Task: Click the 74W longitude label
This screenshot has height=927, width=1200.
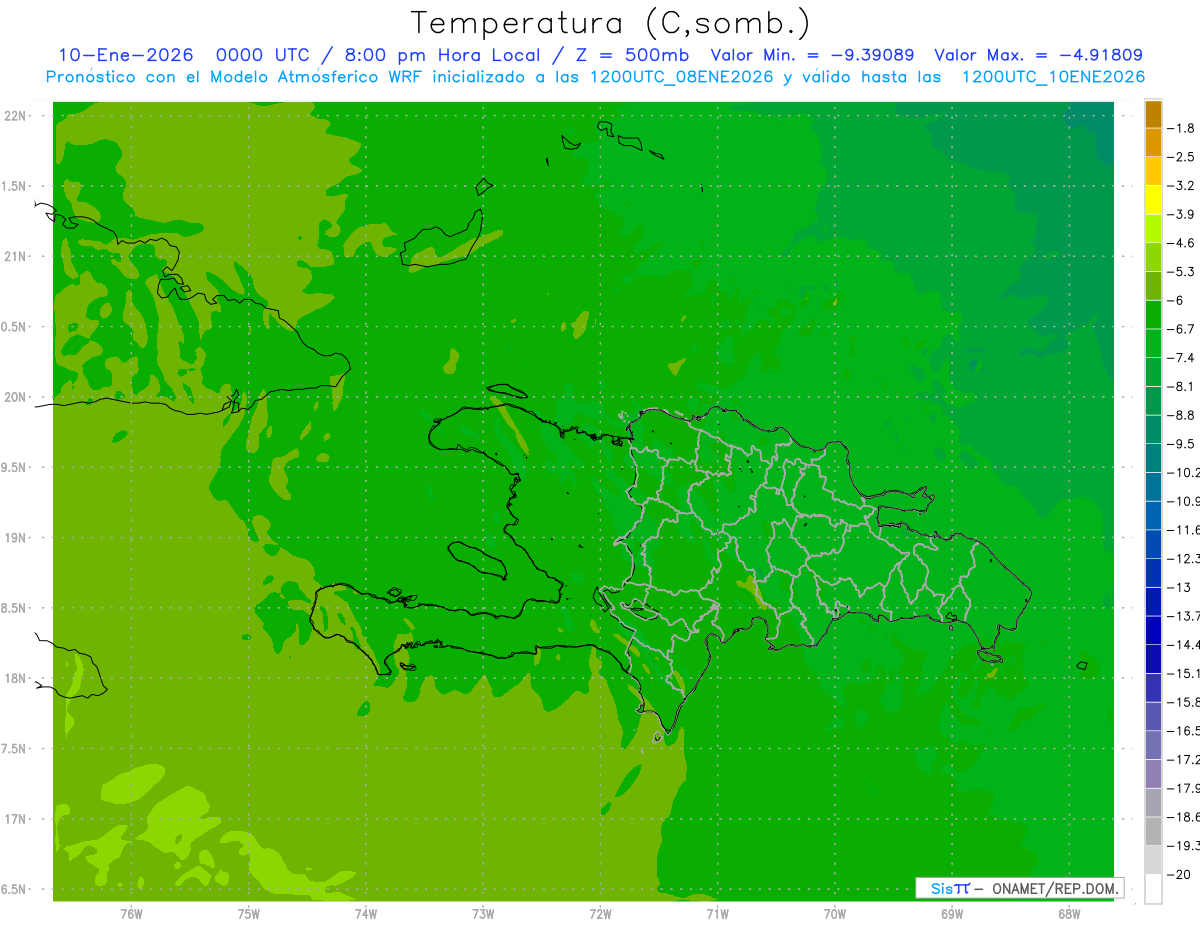Action: pos(365,914)
